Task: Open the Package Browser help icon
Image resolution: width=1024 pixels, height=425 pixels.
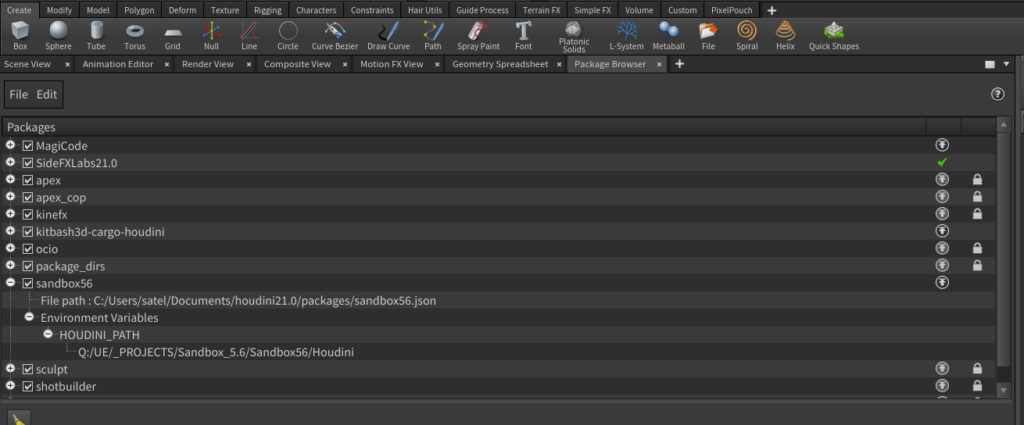Action: pyautogui.click(x=996, y=94)
